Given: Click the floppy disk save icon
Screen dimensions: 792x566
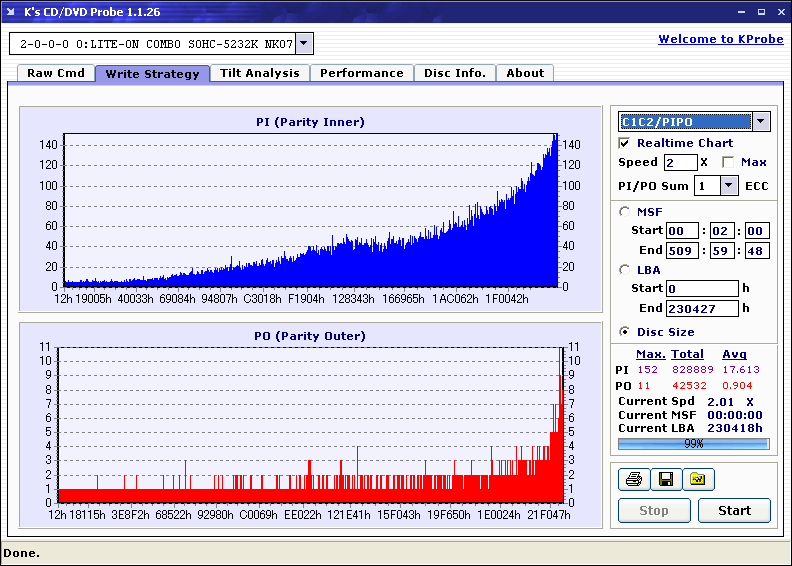Looking at the screenshot, I should (666, 479).
